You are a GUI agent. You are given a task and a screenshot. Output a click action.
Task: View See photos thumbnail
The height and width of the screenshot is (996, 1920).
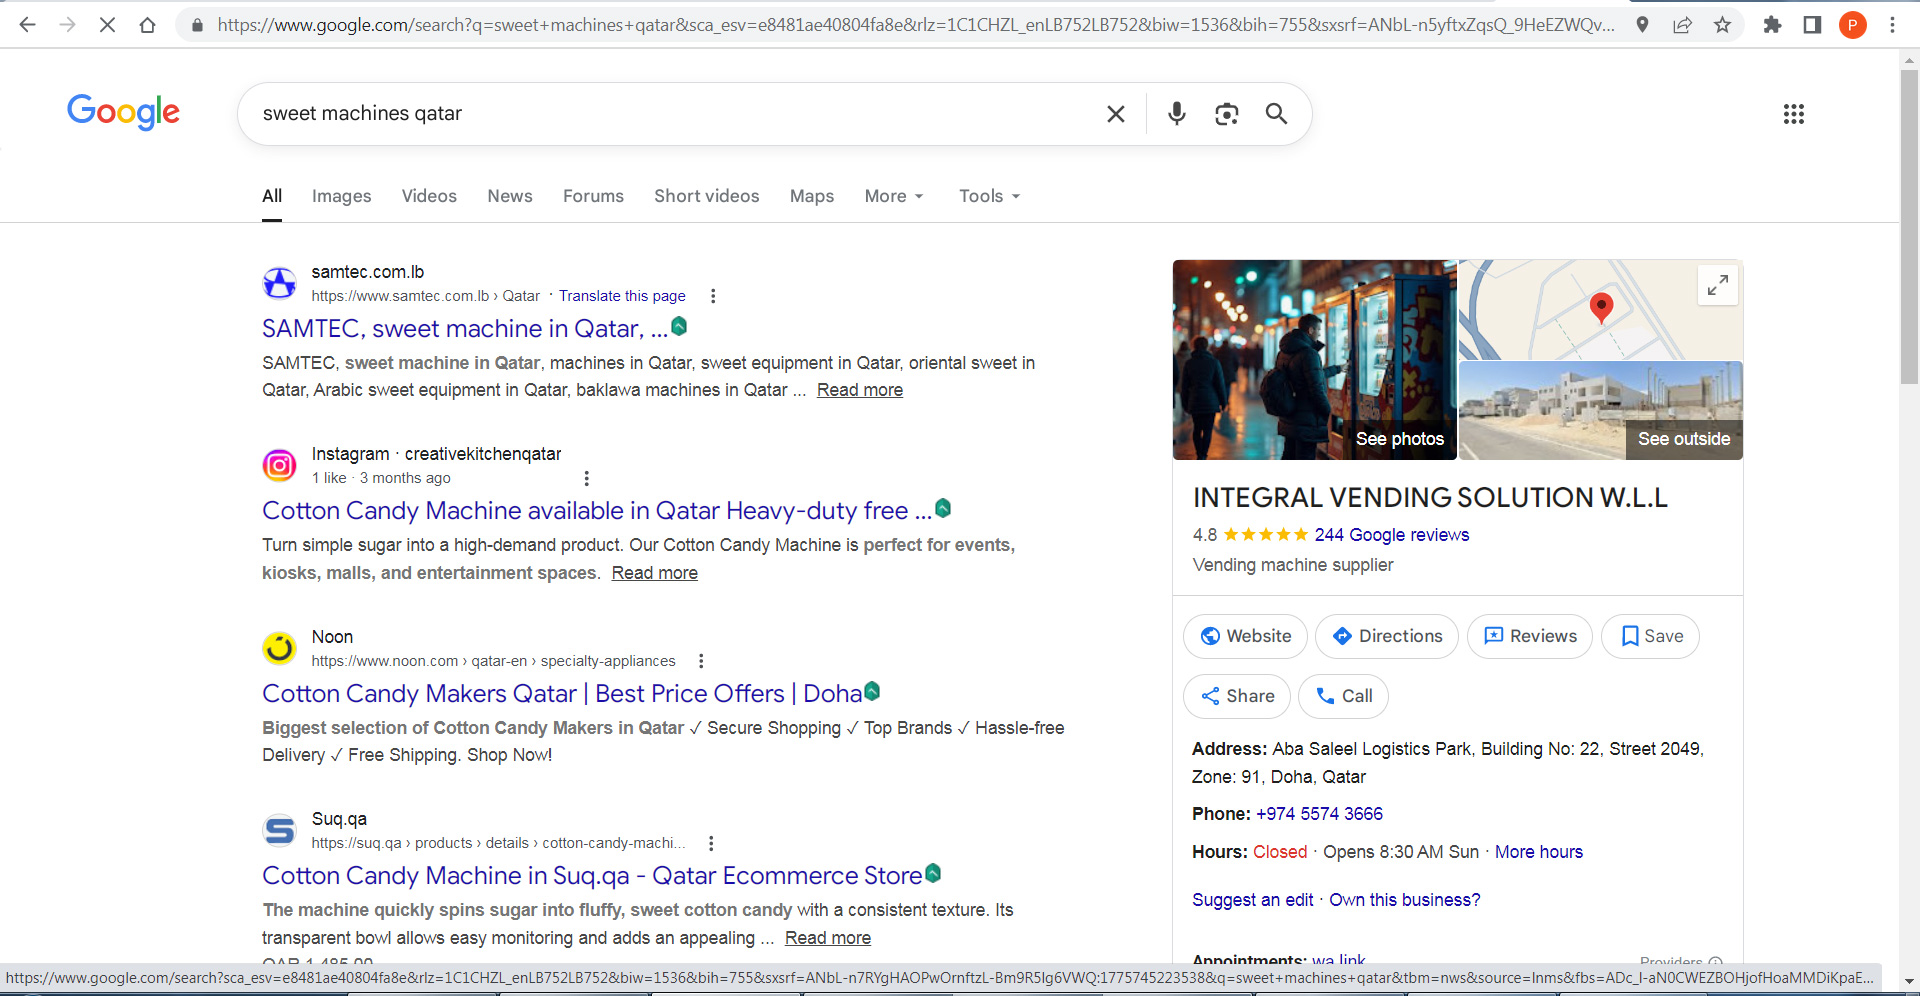(x=1314, y=360)
